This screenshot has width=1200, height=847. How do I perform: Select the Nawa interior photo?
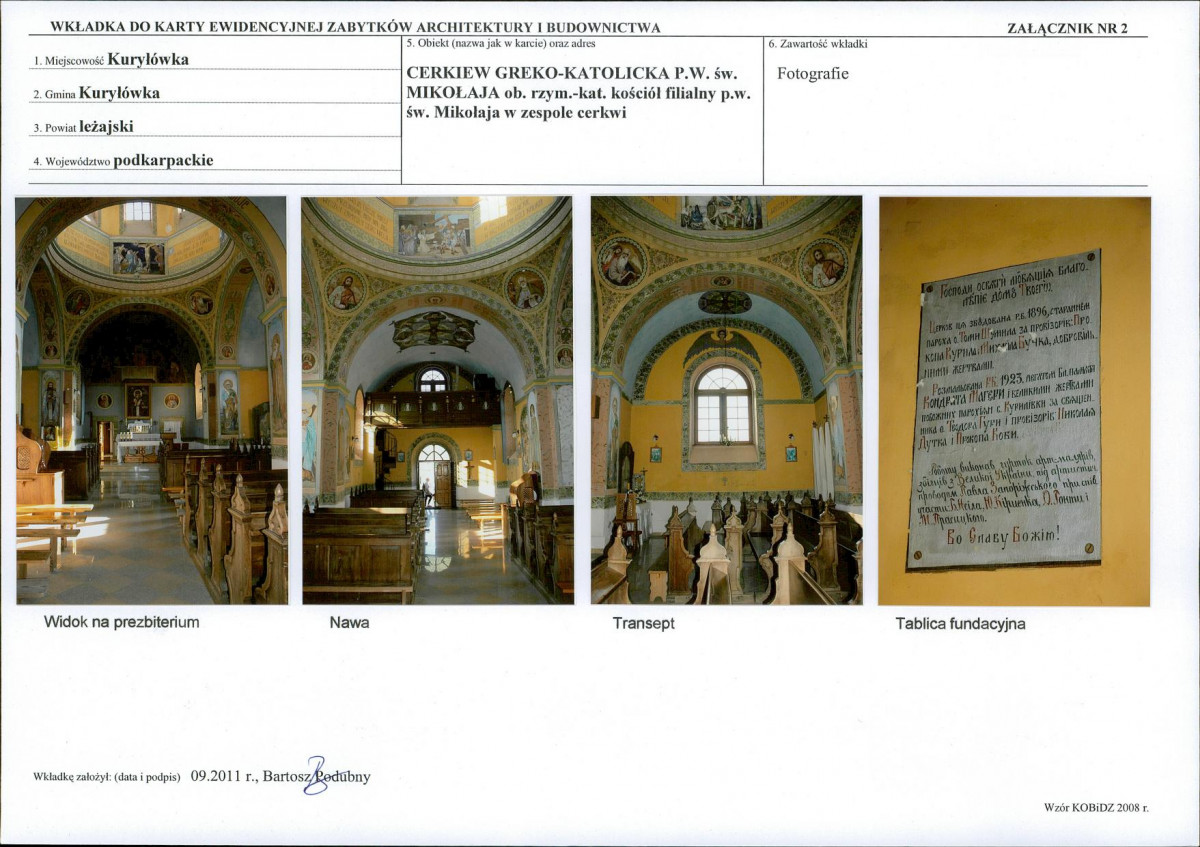(x=437, y=400)
